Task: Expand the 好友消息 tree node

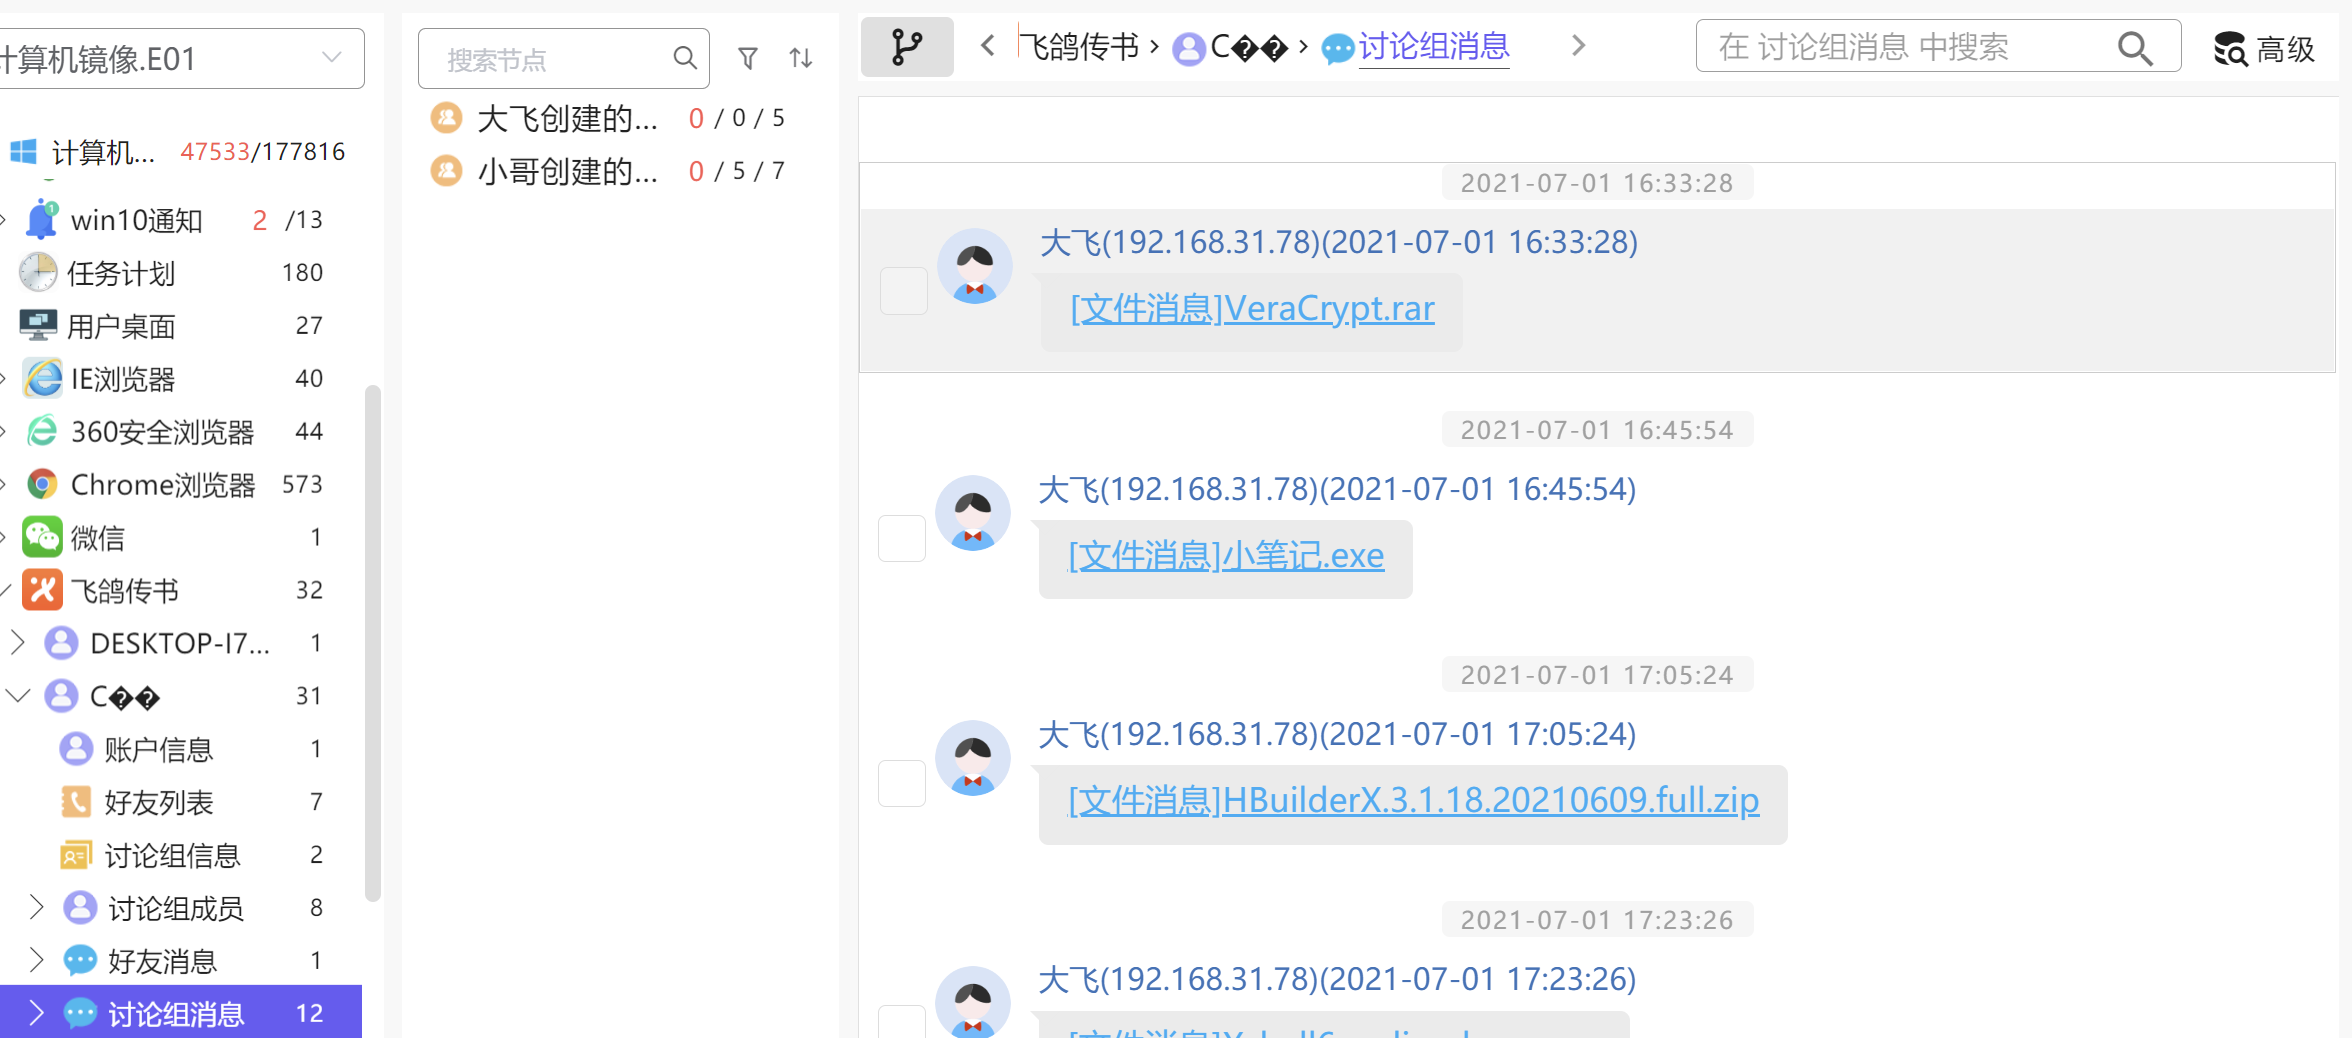Action: click(x=37, y=960)
